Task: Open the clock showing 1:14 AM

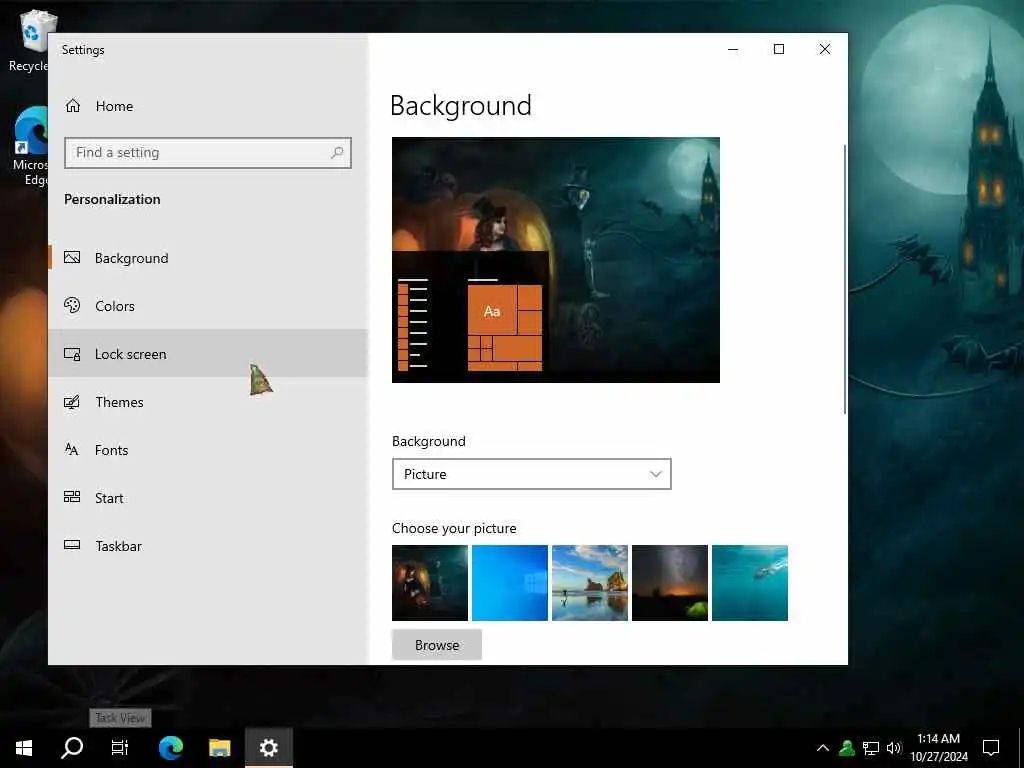Action: tap(938, 748)
